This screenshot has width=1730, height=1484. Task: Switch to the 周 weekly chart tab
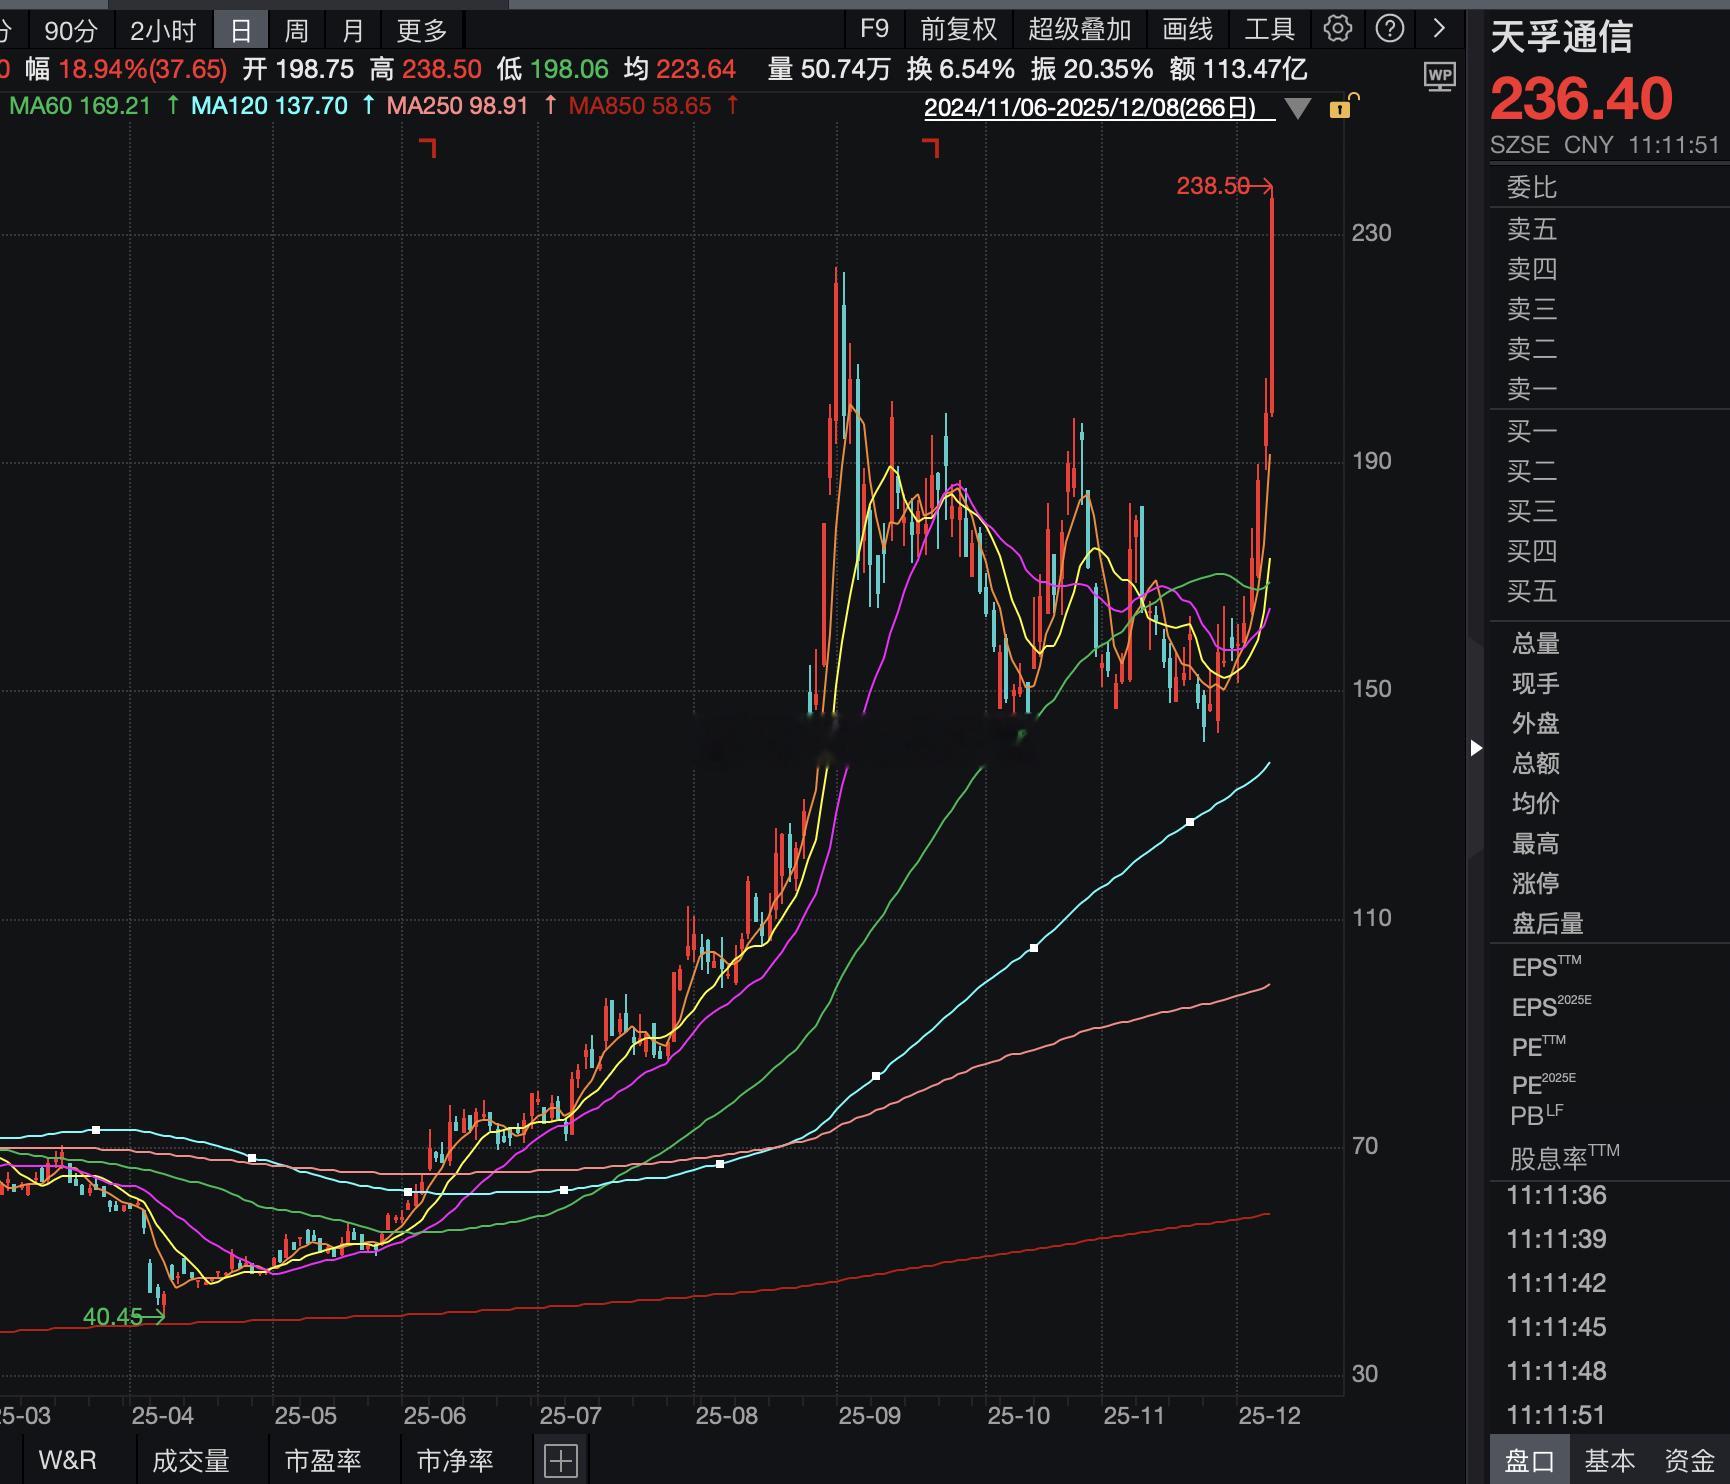[x=296, y=28]
